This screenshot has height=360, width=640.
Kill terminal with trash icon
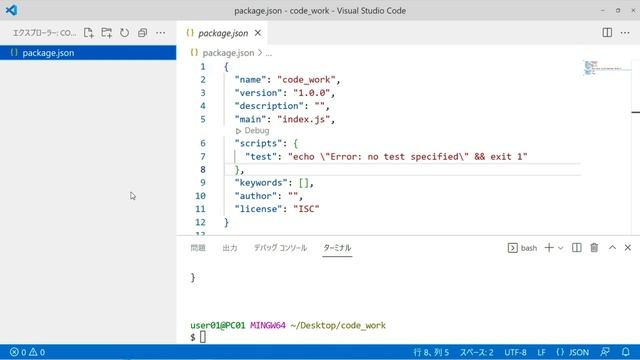pyautogui.click(x=594, y=248)
